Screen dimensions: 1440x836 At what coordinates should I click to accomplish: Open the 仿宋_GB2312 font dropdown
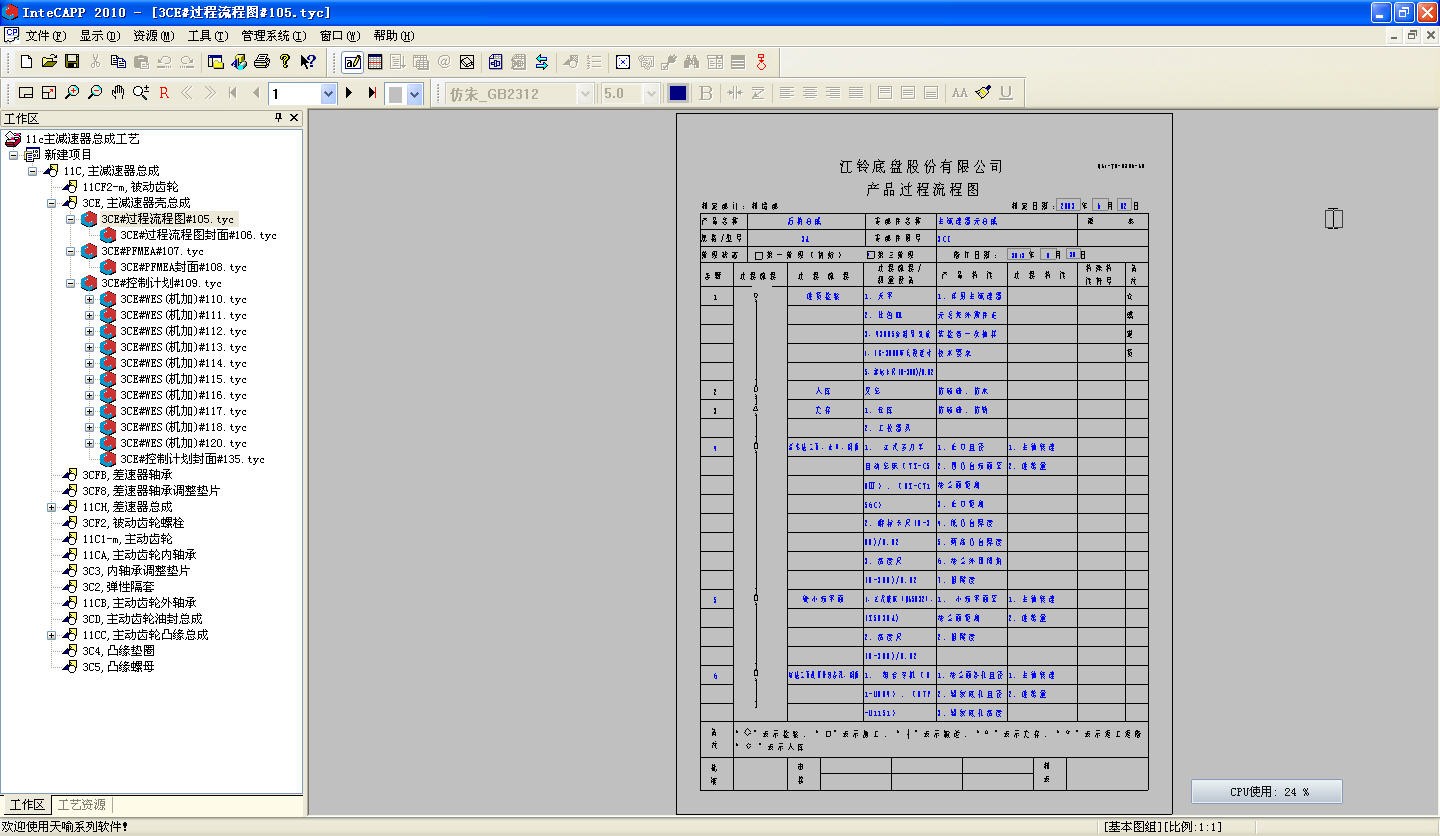coord(585,93)
